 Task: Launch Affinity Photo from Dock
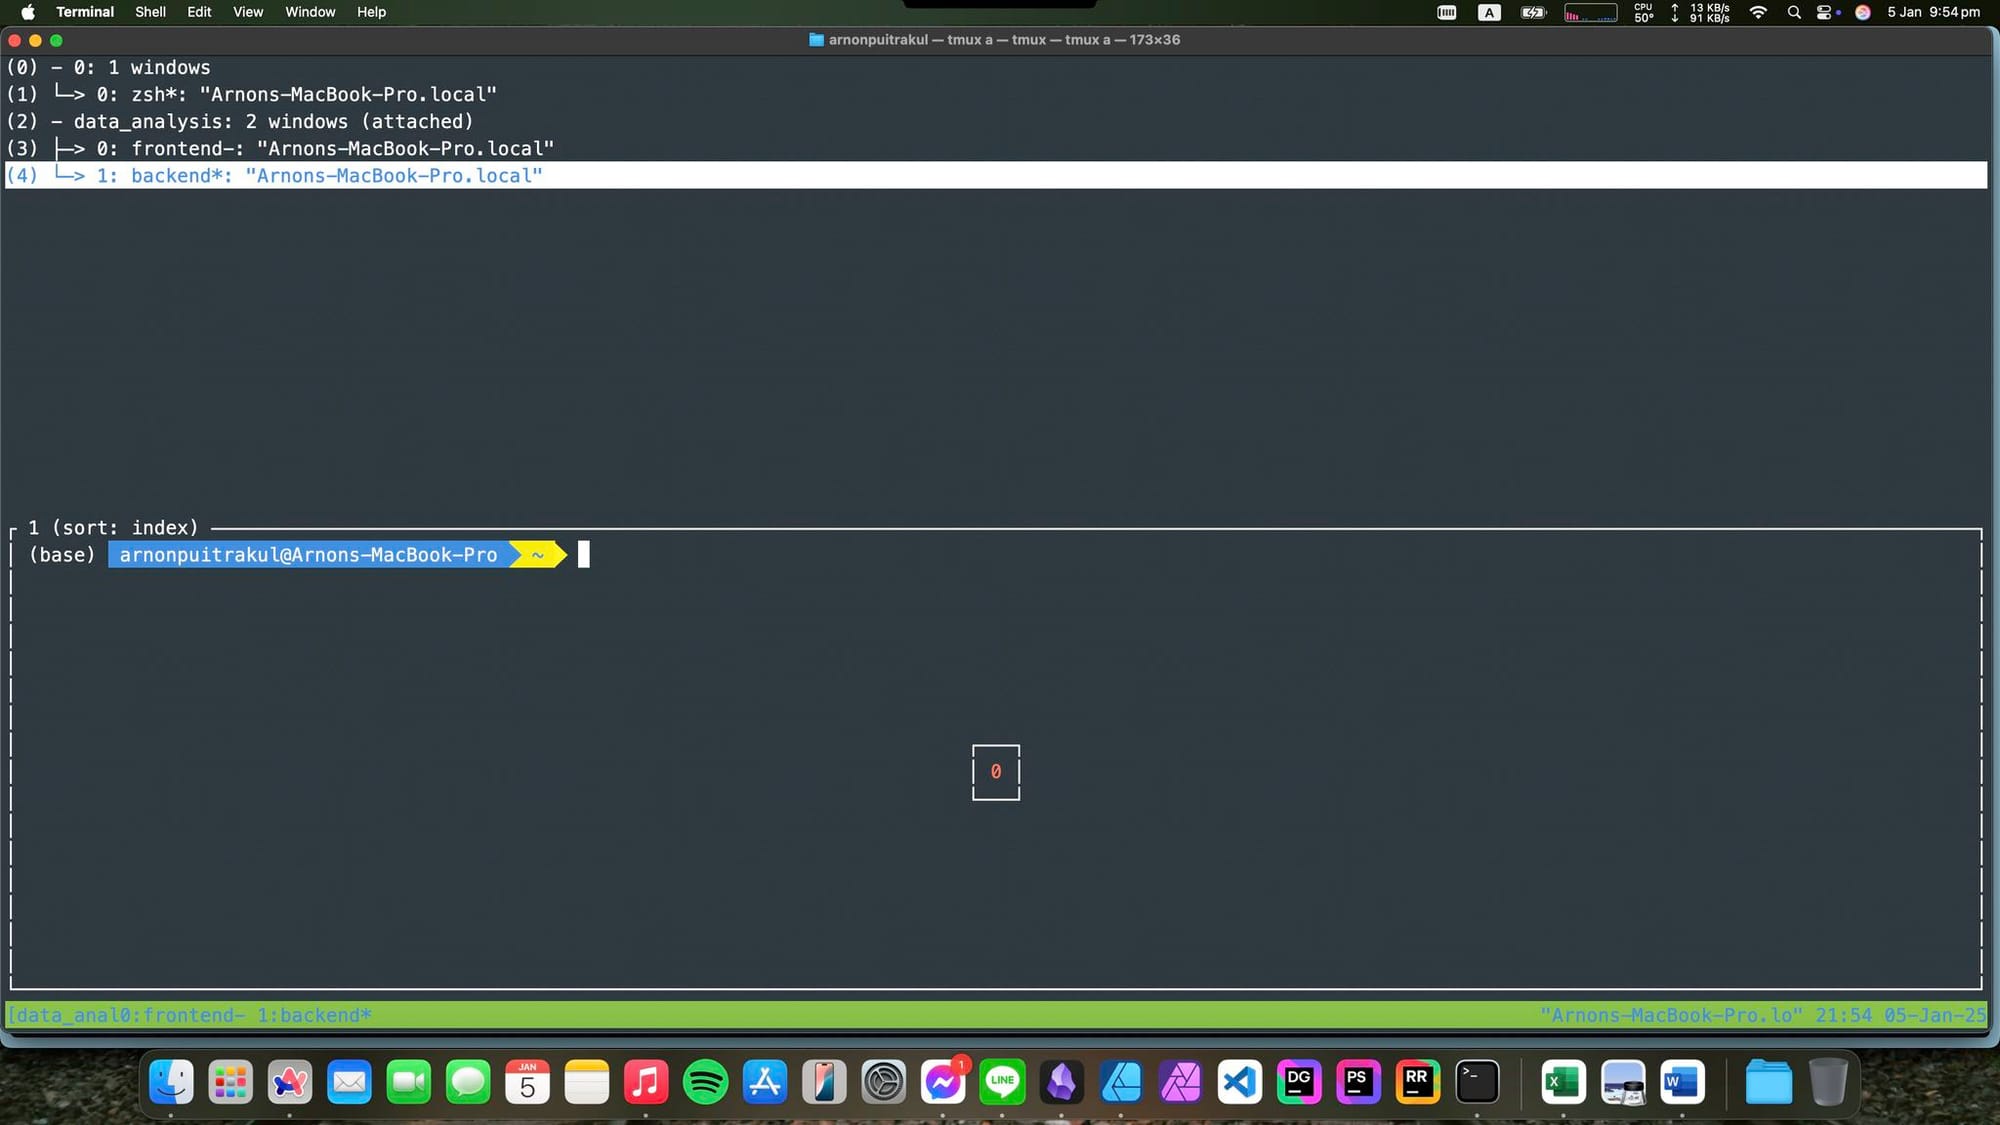coord(1181,1082)
